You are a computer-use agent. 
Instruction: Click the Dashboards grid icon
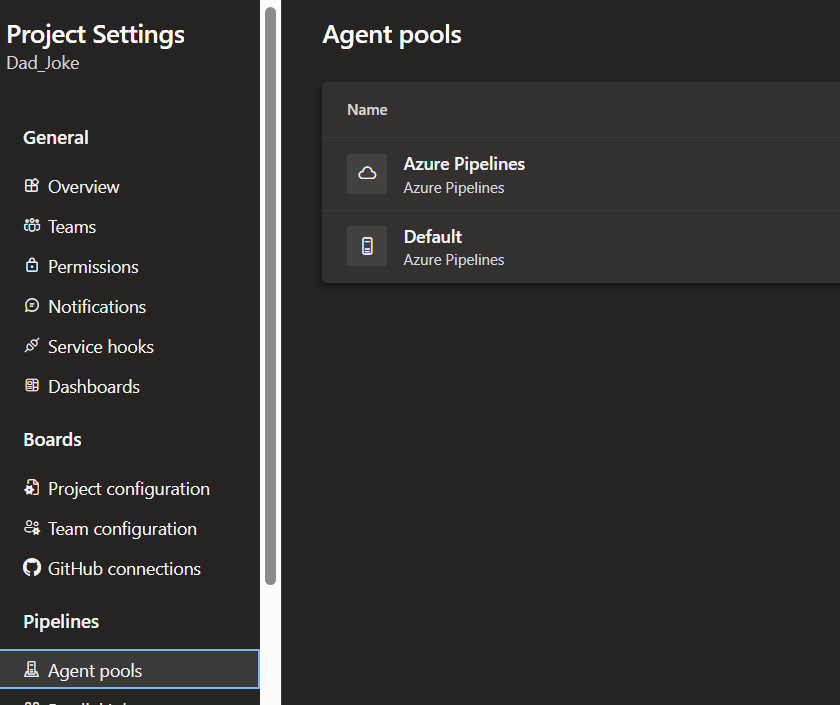32,386
